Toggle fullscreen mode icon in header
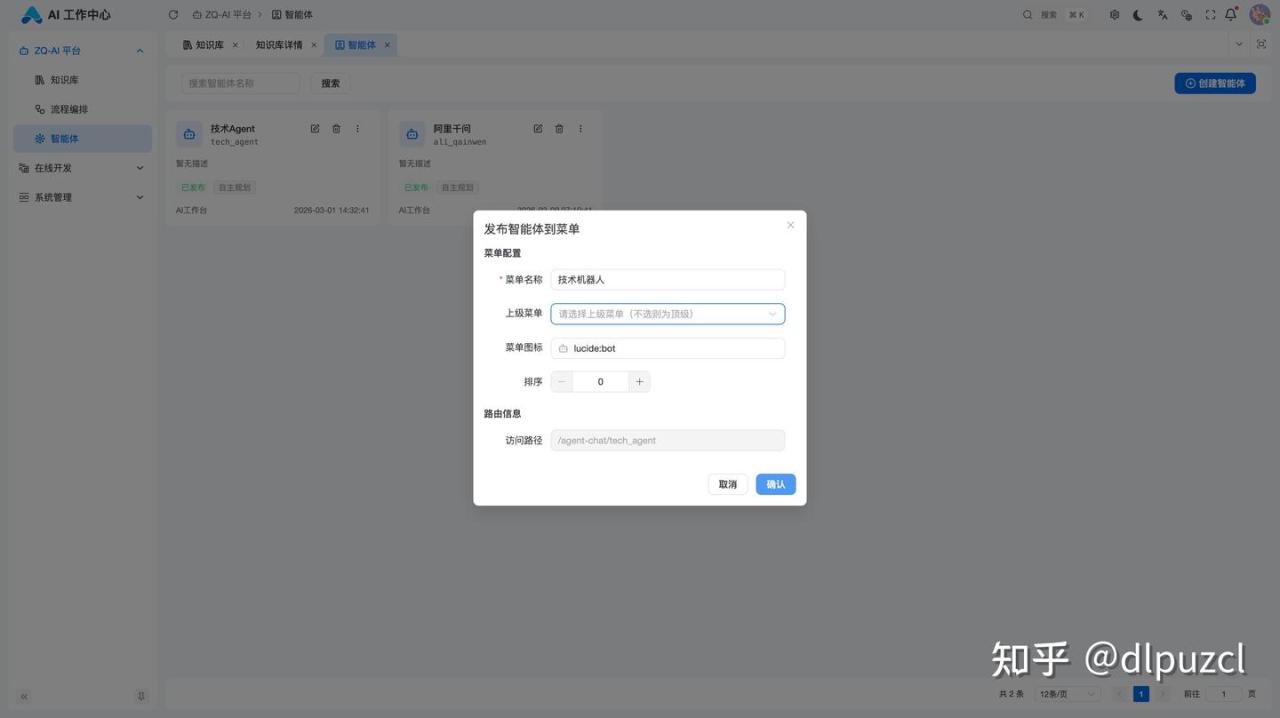This screenshot has width=1280, height=718. click(x=1210, y=15)
